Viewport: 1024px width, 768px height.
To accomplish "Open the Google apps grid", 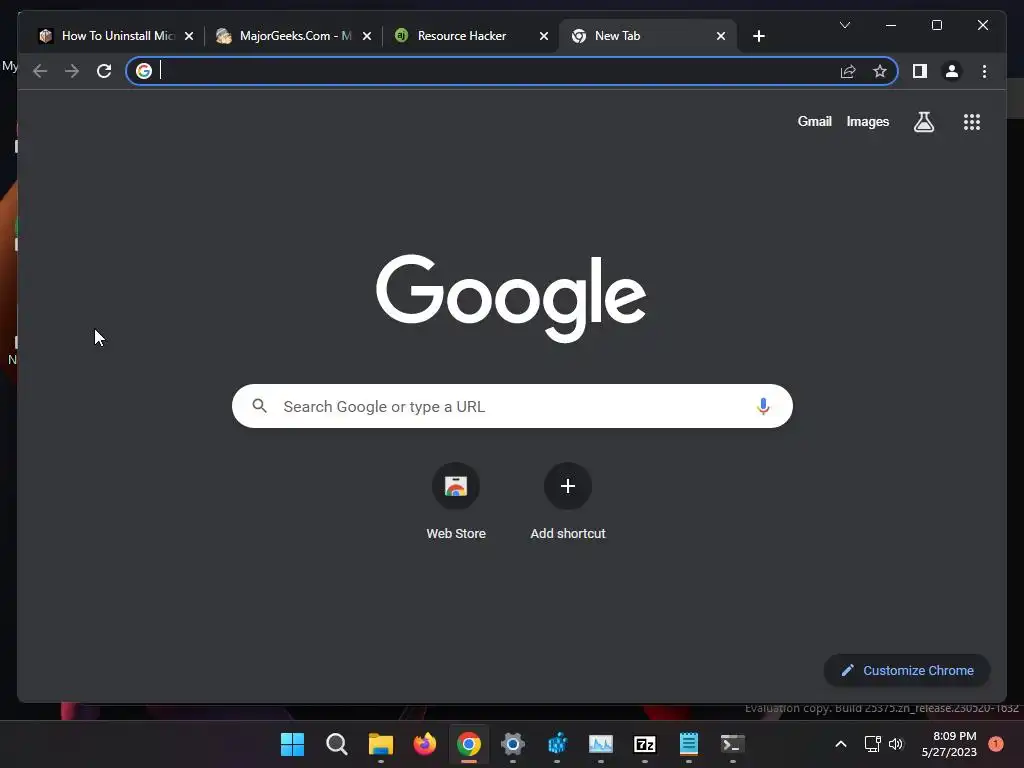I will (x=972, y=121).
